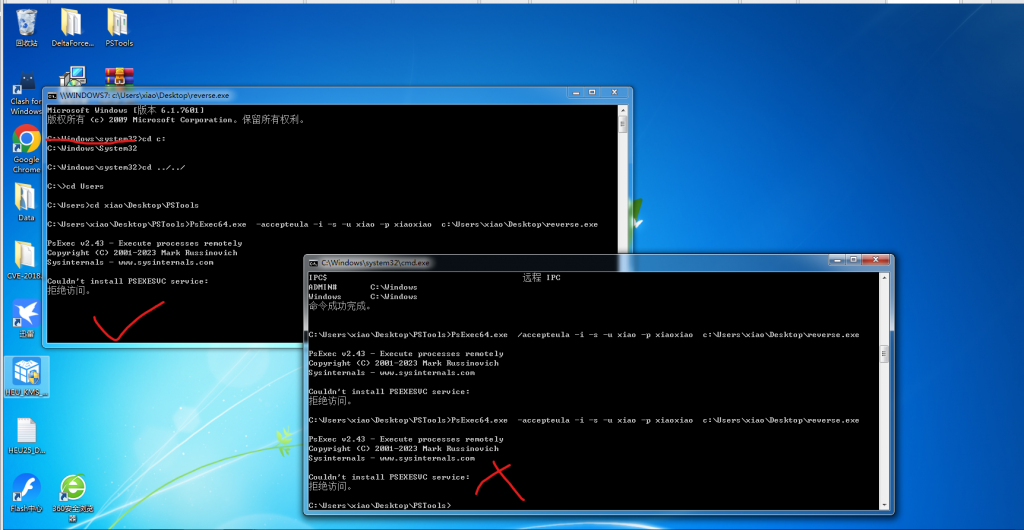Click the scroll-up arrow in reverse.exe window
1024x530 pixels.
pyautogui.click(x=623, y=111)
